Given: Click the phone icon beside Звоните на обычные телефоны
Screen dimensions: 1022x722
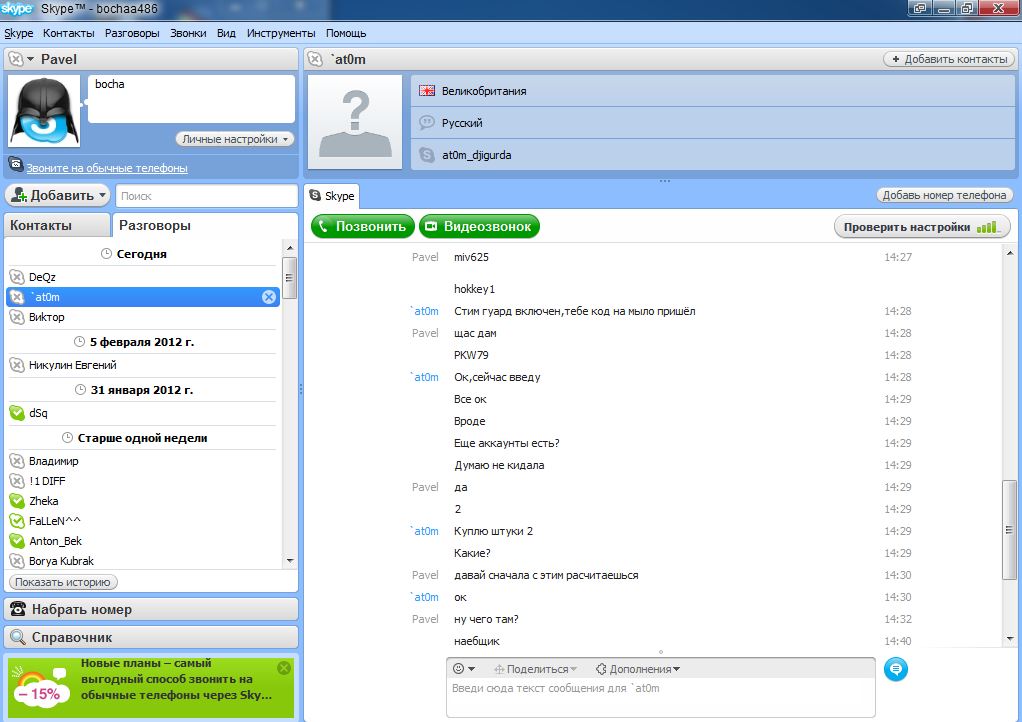Looking at the screenshot, I should pyautogui.click(x=16, y=164).
